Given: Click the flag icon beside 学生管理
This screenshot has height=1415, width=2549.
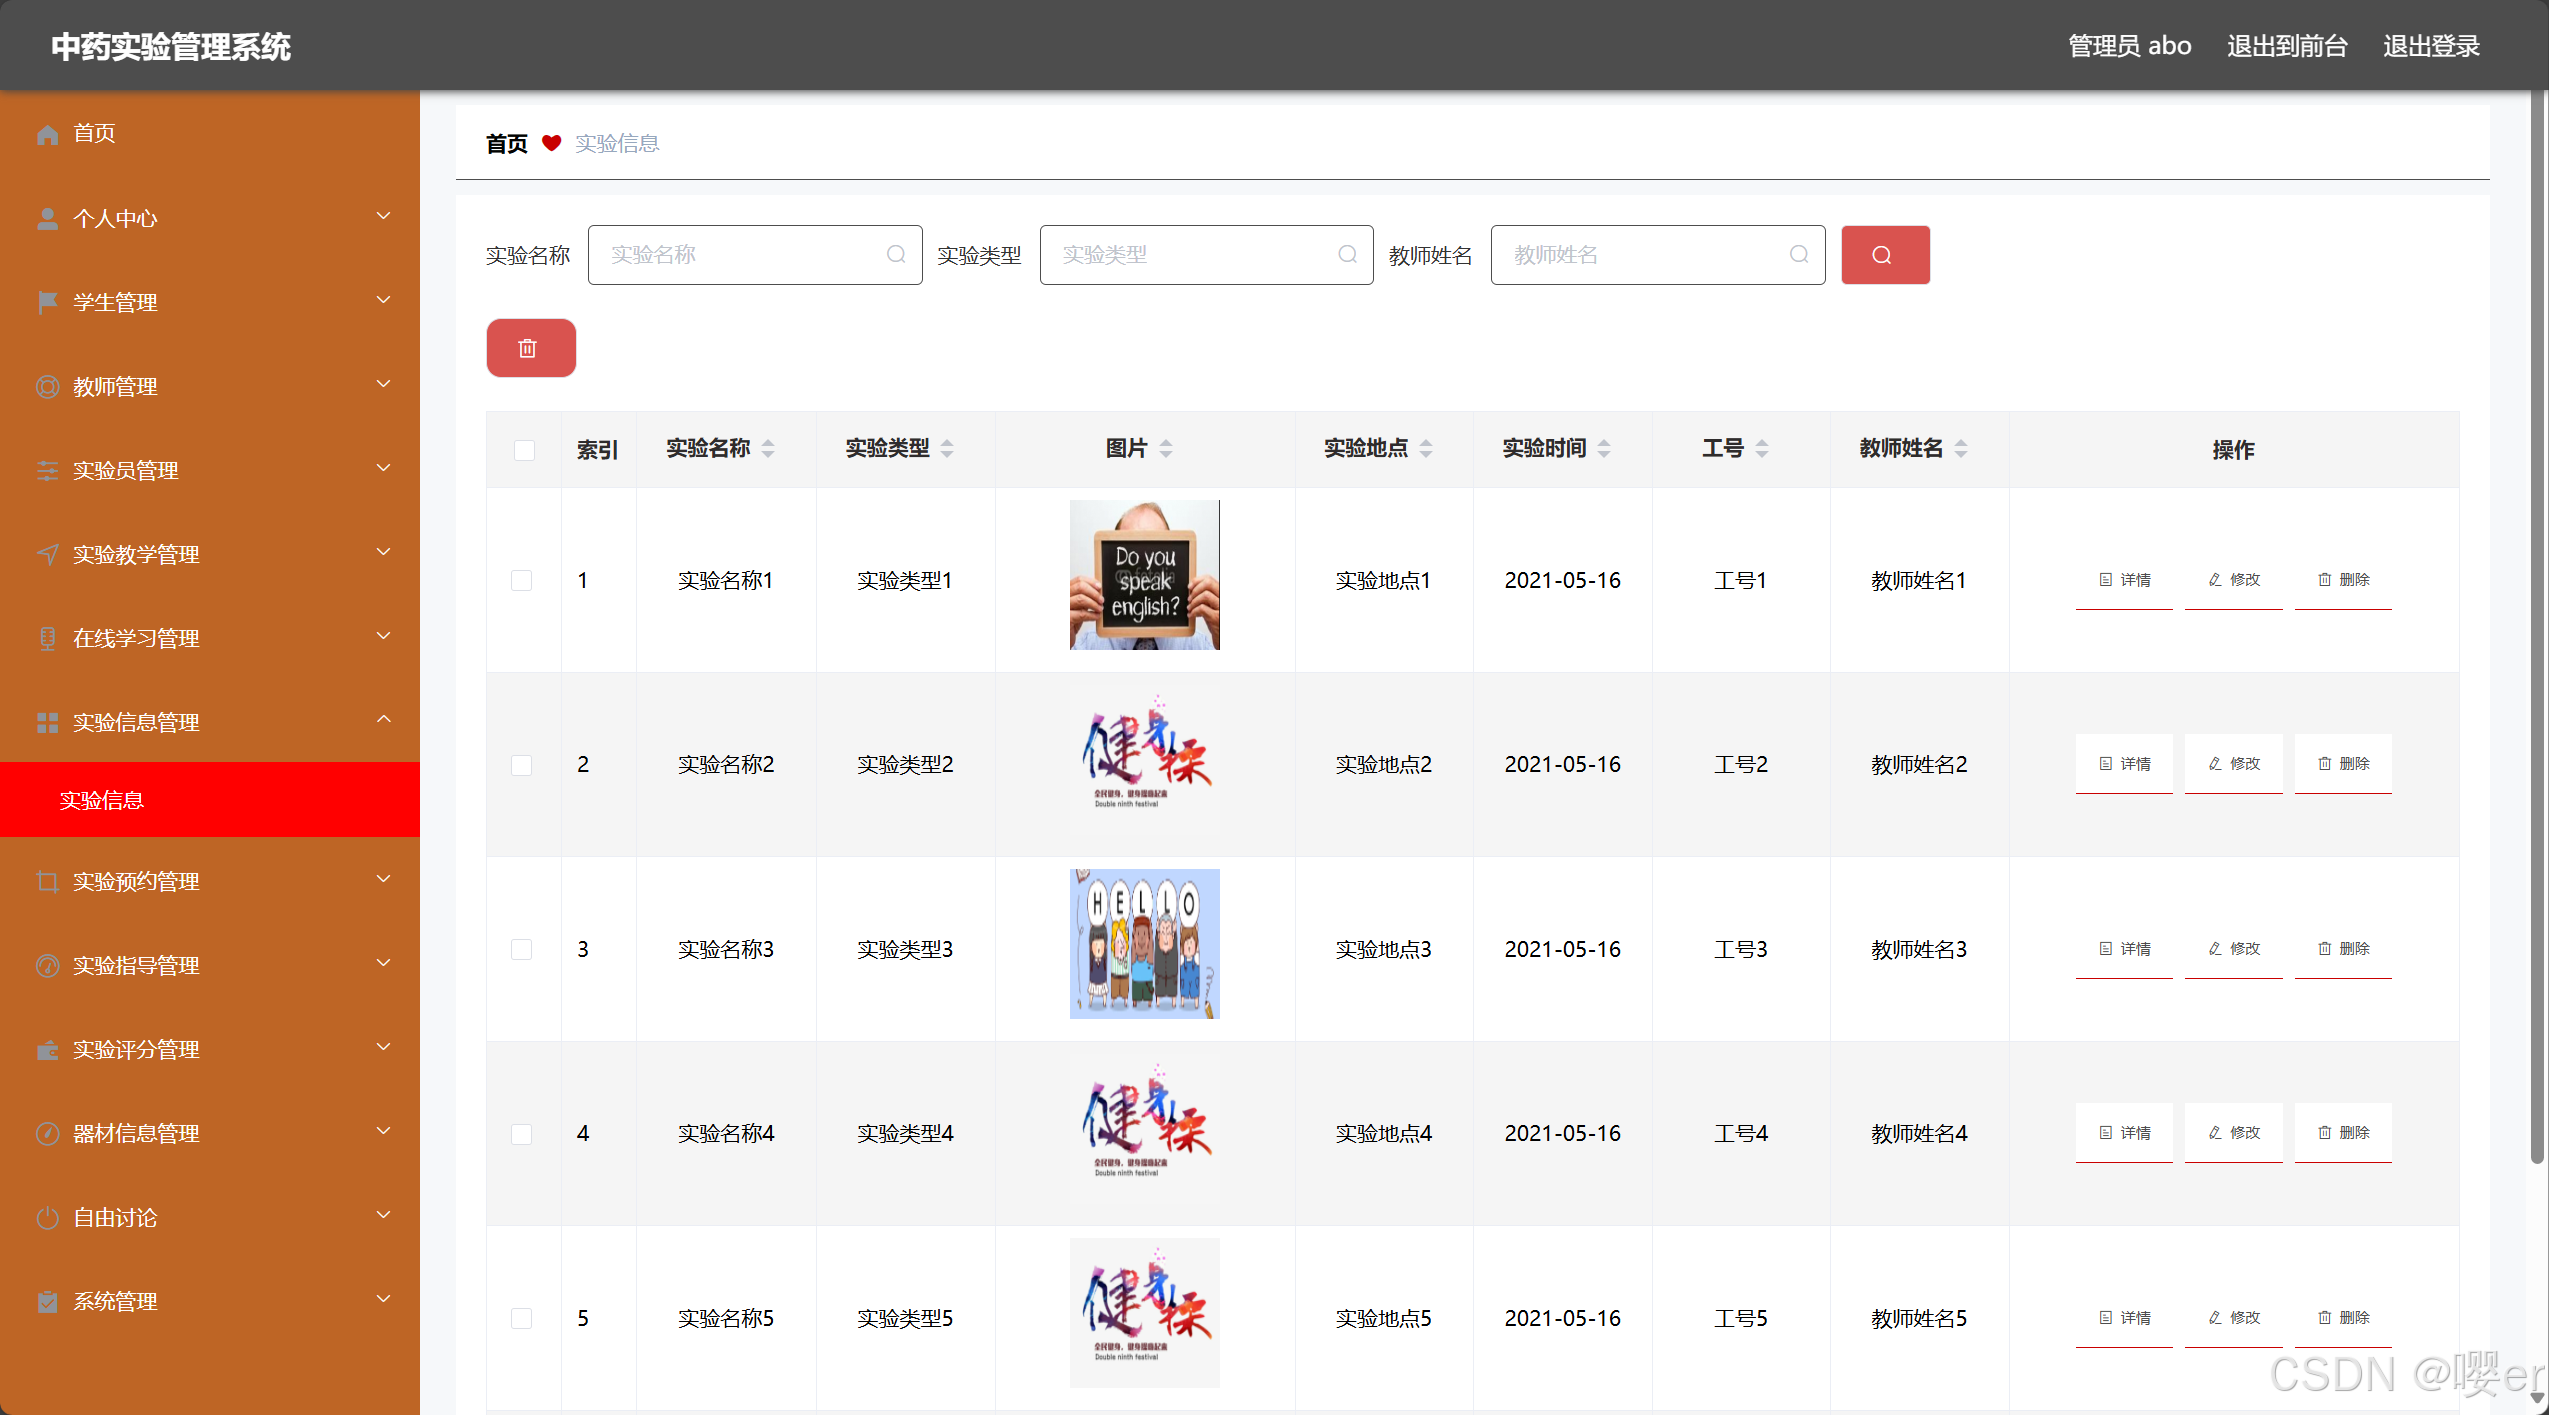Looking at the screenshot, I should [47, 303].
